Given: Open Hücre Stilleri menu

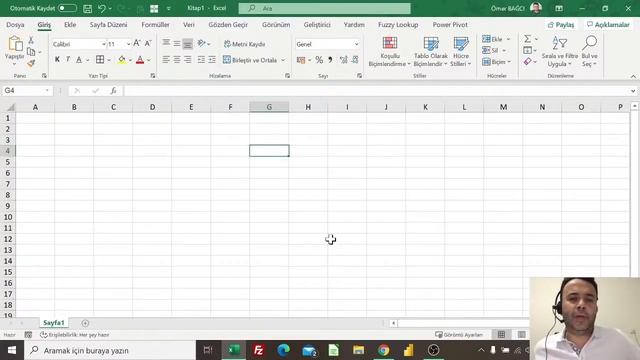Looking at the screenshot, I should click(461, 51).
